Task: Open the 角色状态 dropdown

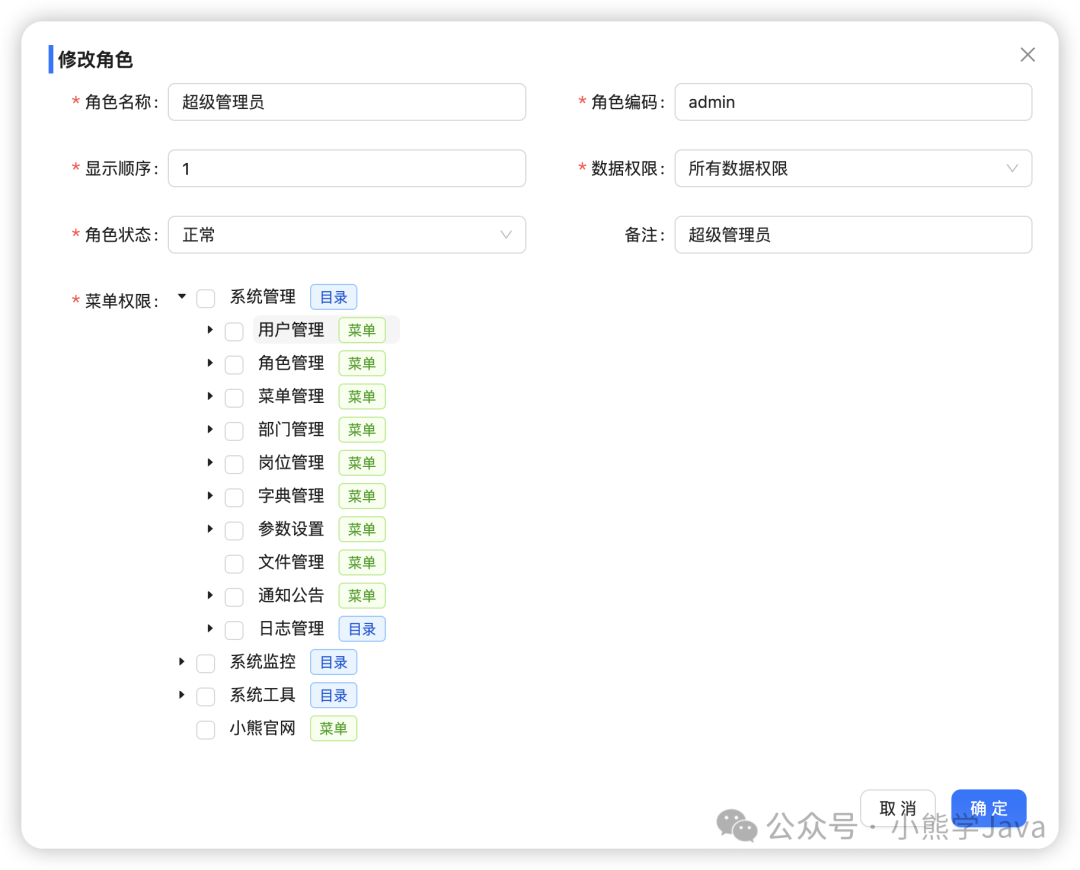Action: (x=346, y=235)
